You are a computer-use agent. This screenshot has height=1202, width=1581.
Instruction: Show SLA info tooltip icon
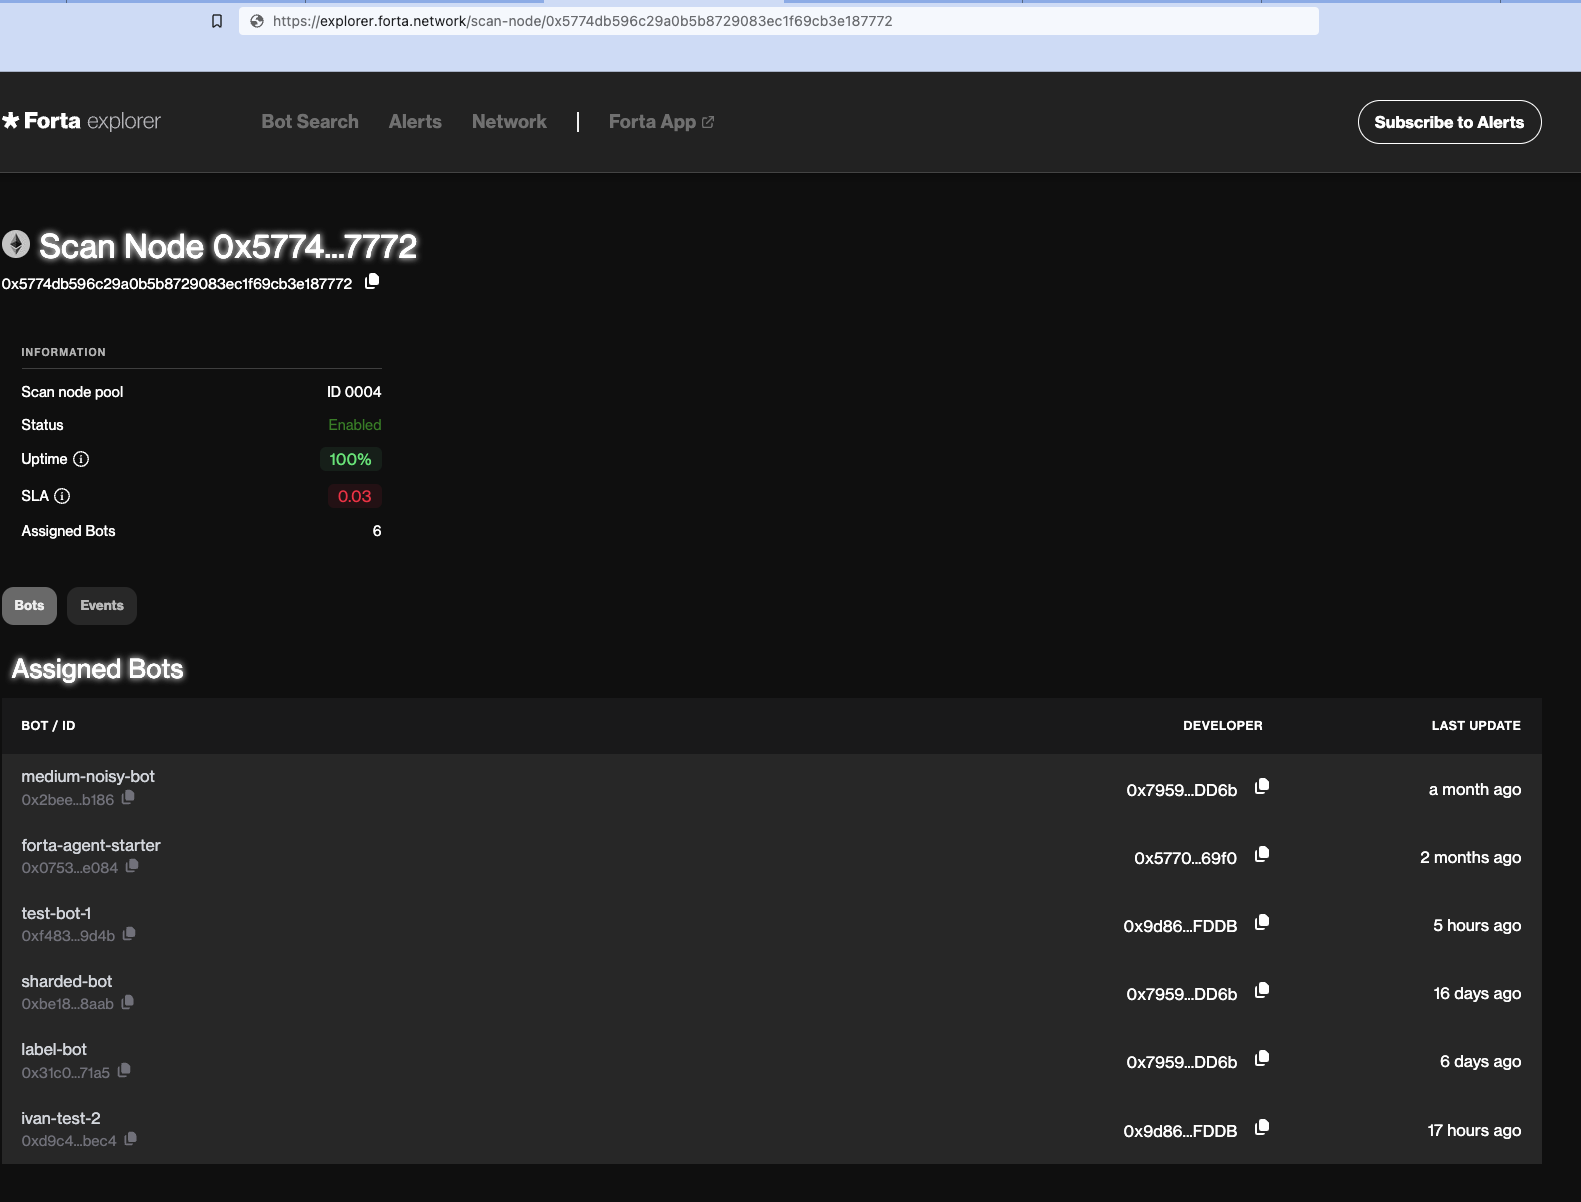click(x=62, y=496)
